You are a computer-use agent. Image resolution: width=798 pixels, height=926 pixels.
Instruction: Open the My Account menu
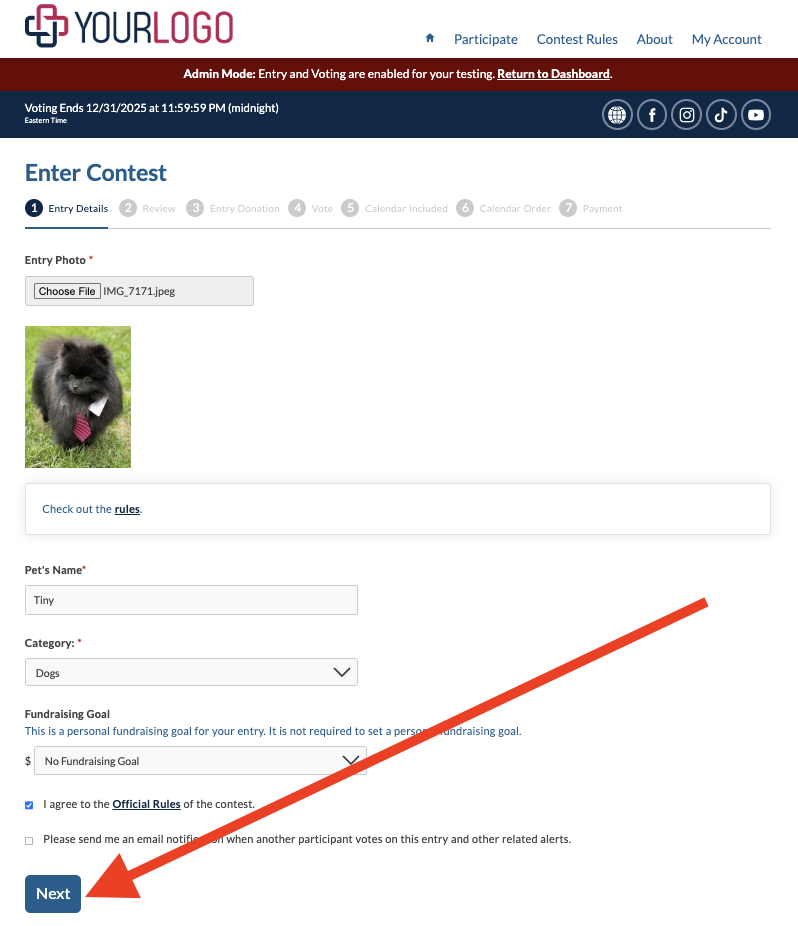pyautogui.click(x=727, y=39)
